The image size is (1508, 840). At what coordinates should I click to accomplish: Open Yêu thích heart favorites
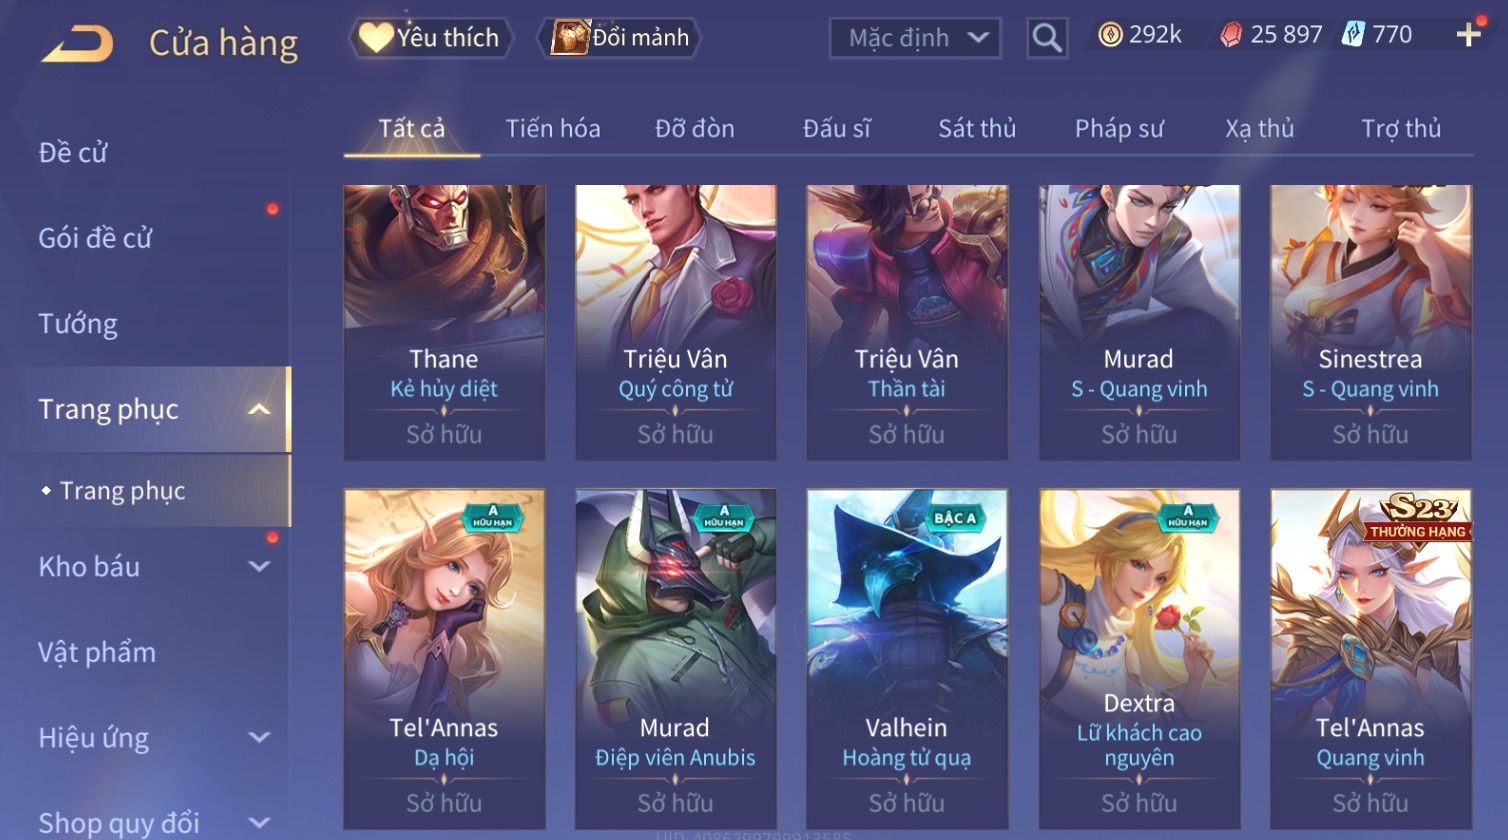coord(430,38)
